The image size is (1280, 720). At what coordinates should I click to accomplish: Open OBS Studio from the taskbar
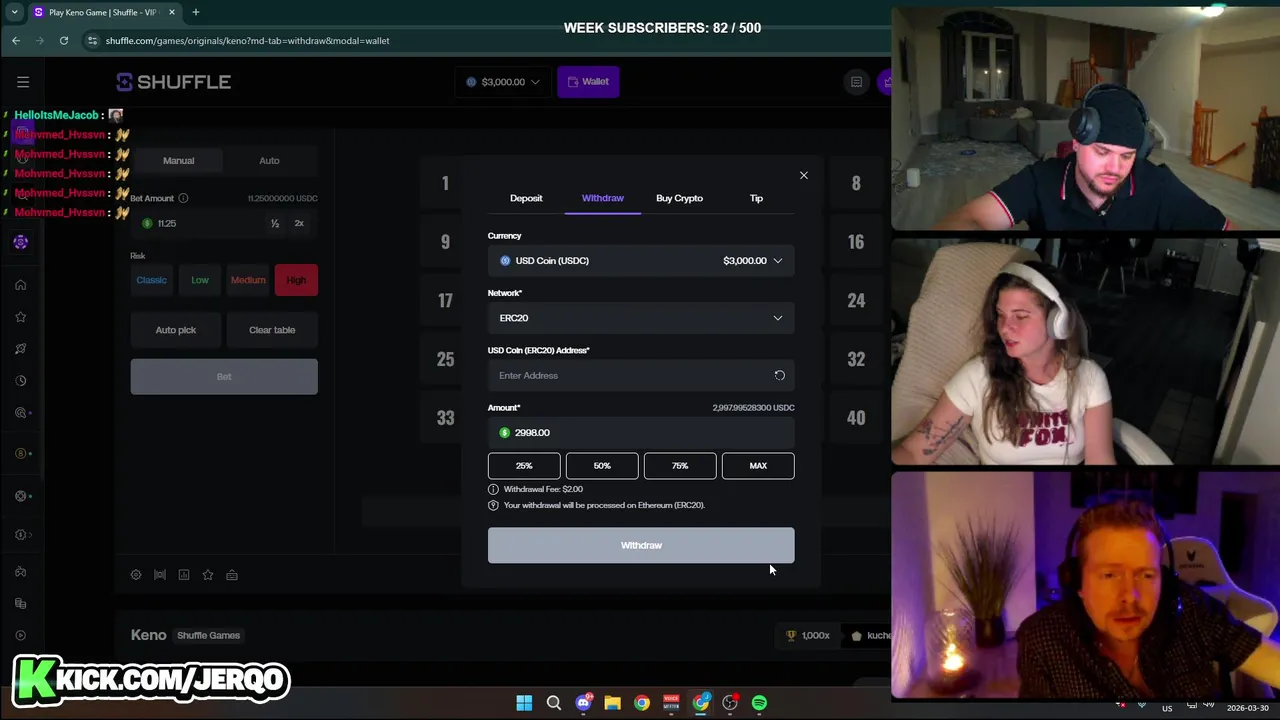pyautogui.click(x=730, y=703)
